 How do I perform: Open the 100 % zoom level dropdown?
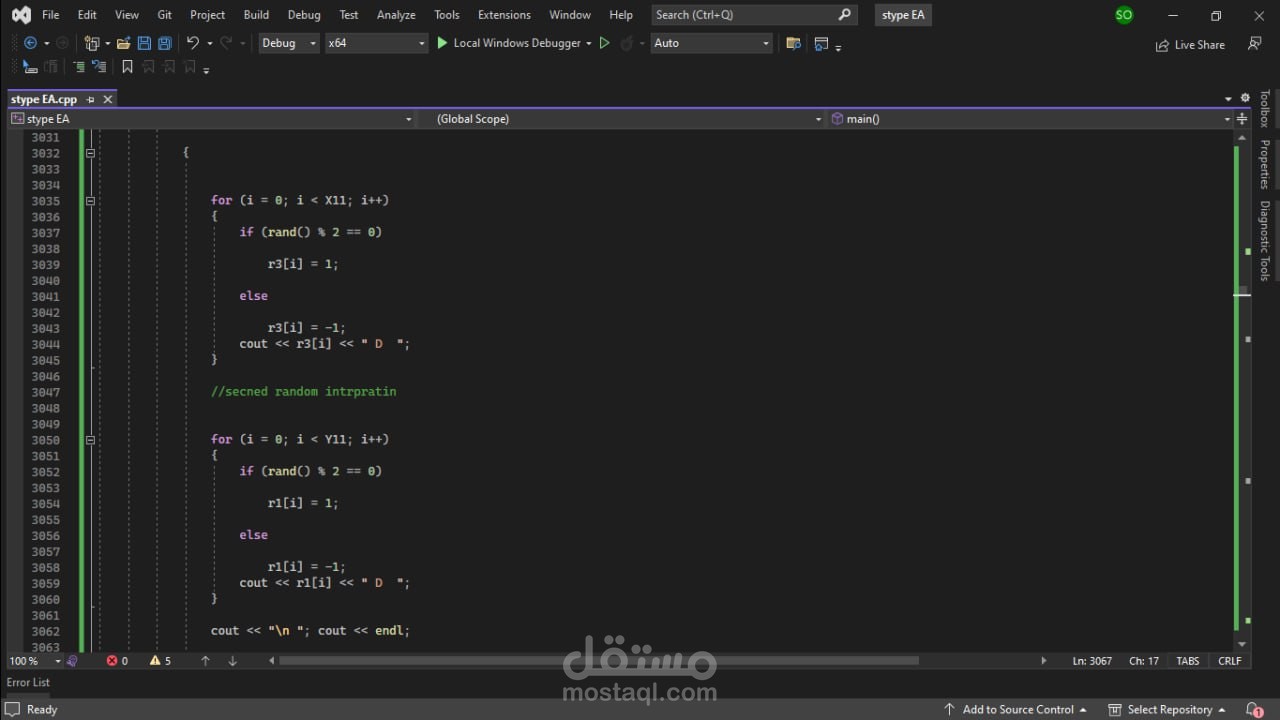click(x=34, y=661)
